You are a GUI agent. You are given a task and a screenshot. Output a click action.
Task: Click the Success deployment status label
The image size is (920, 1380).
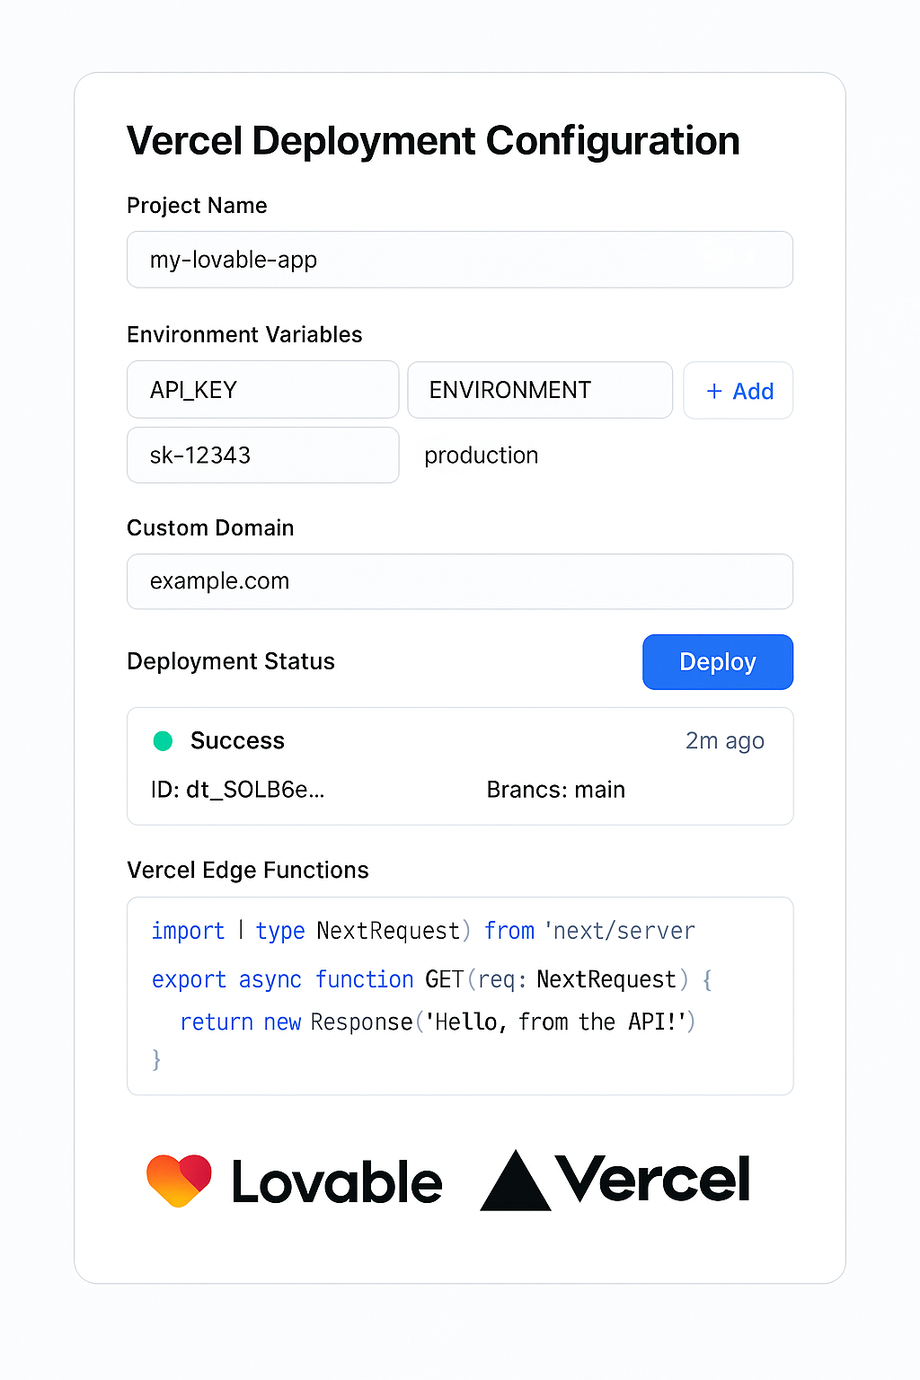[237, 741]
